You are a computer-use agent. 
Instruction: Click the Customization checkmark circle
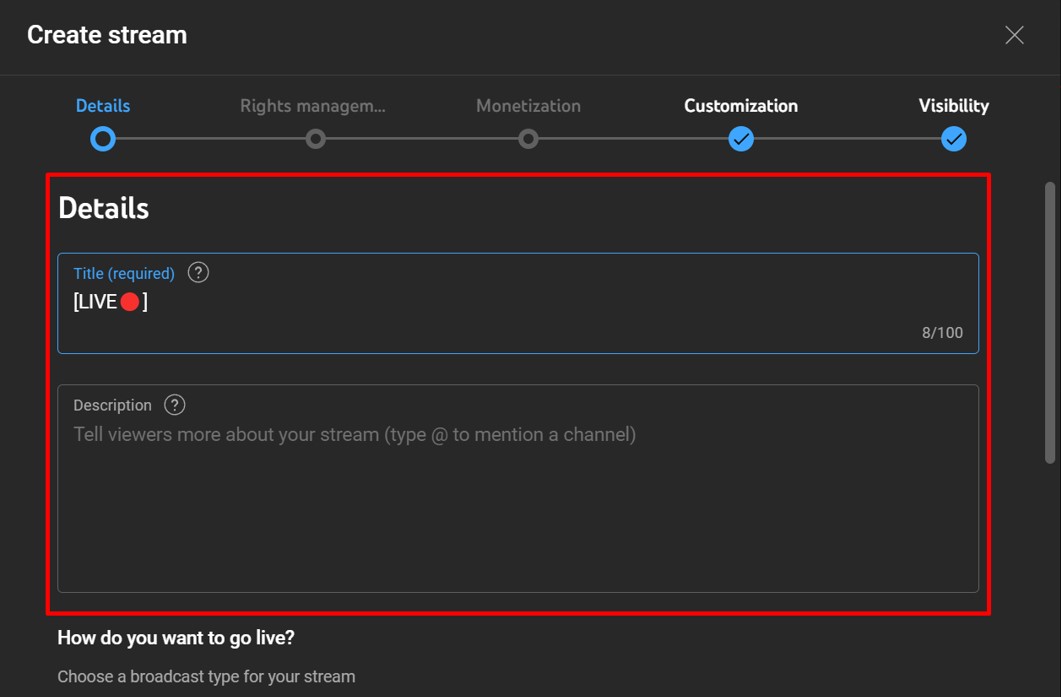coord(741,139)
